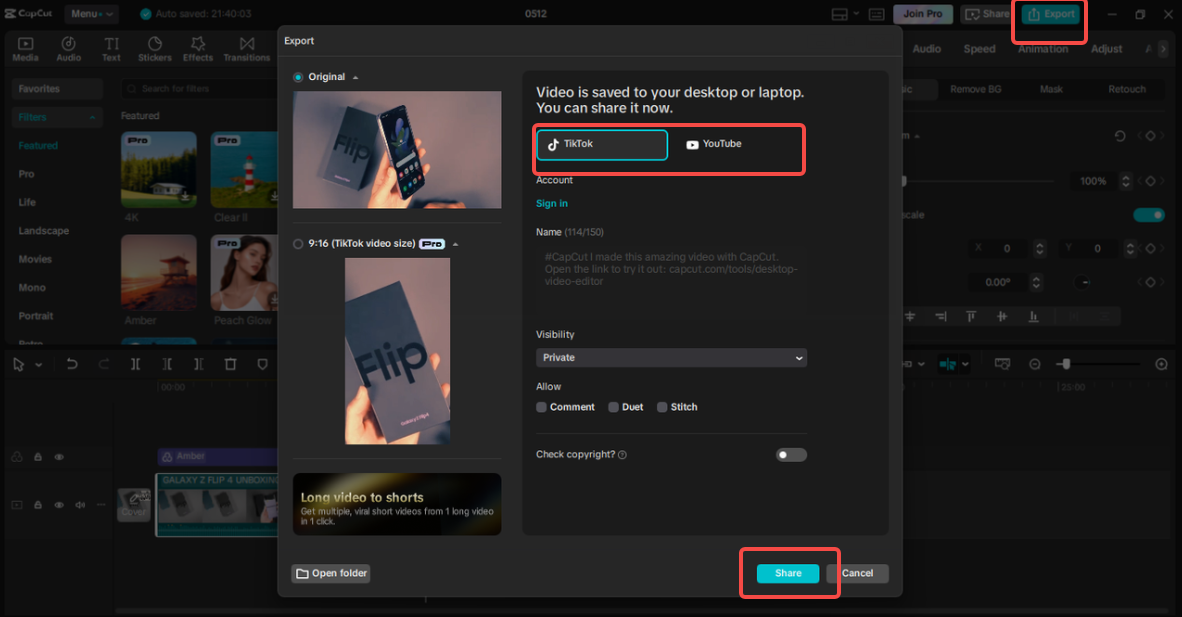Cancel the export dialog
This screenshot has width=1182, height=617.
pyautogui.click(x=857, y=573)
